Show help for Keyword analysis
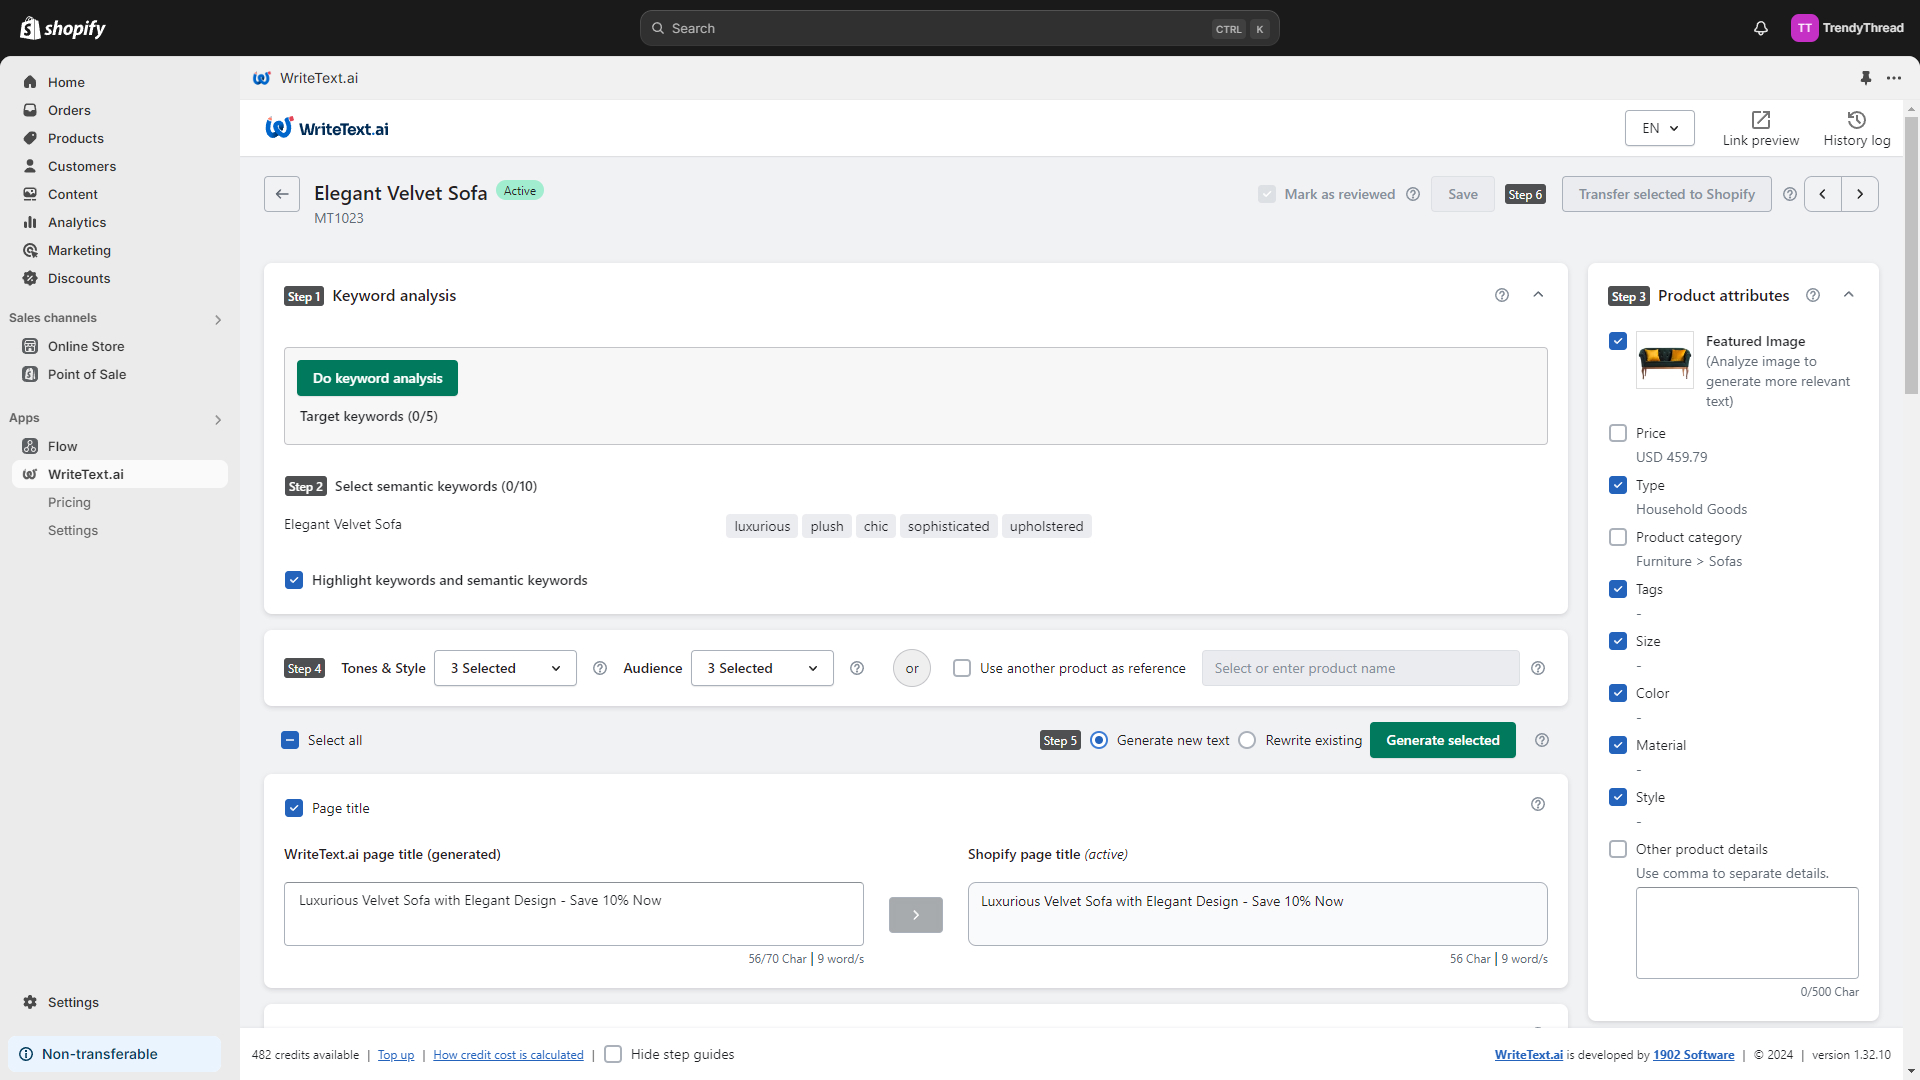 (1502, 295)
